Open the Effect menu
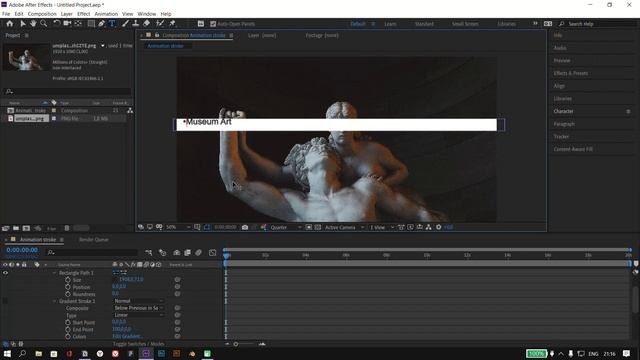Image resolution: width=640 pixels, height=360 pixels. pyautogui.click(x=83, y=14)
